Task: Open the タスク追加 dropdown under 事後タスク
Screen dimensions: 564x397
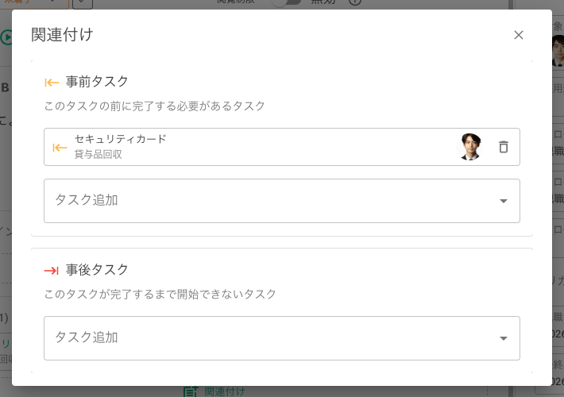Action: click(282, 338)
